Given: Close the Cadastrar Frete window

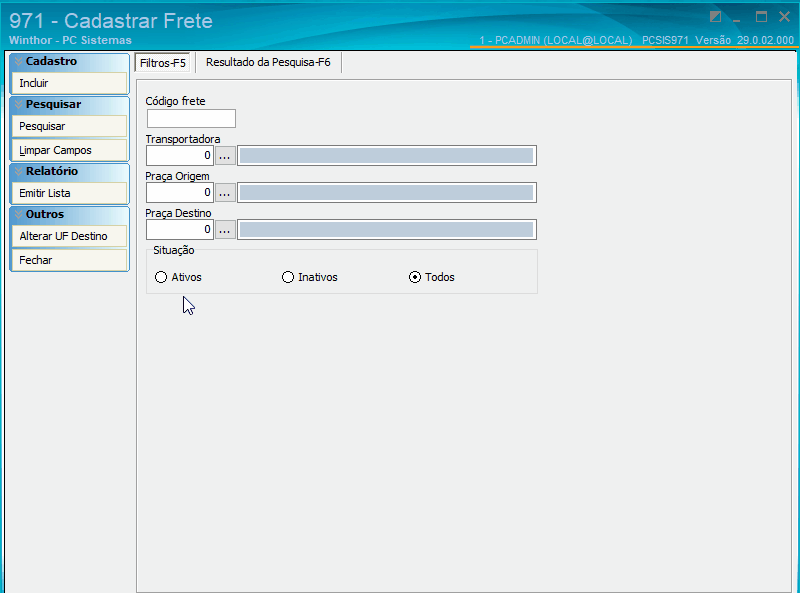Looking at the screenshot, I should [x=785, y=17].
